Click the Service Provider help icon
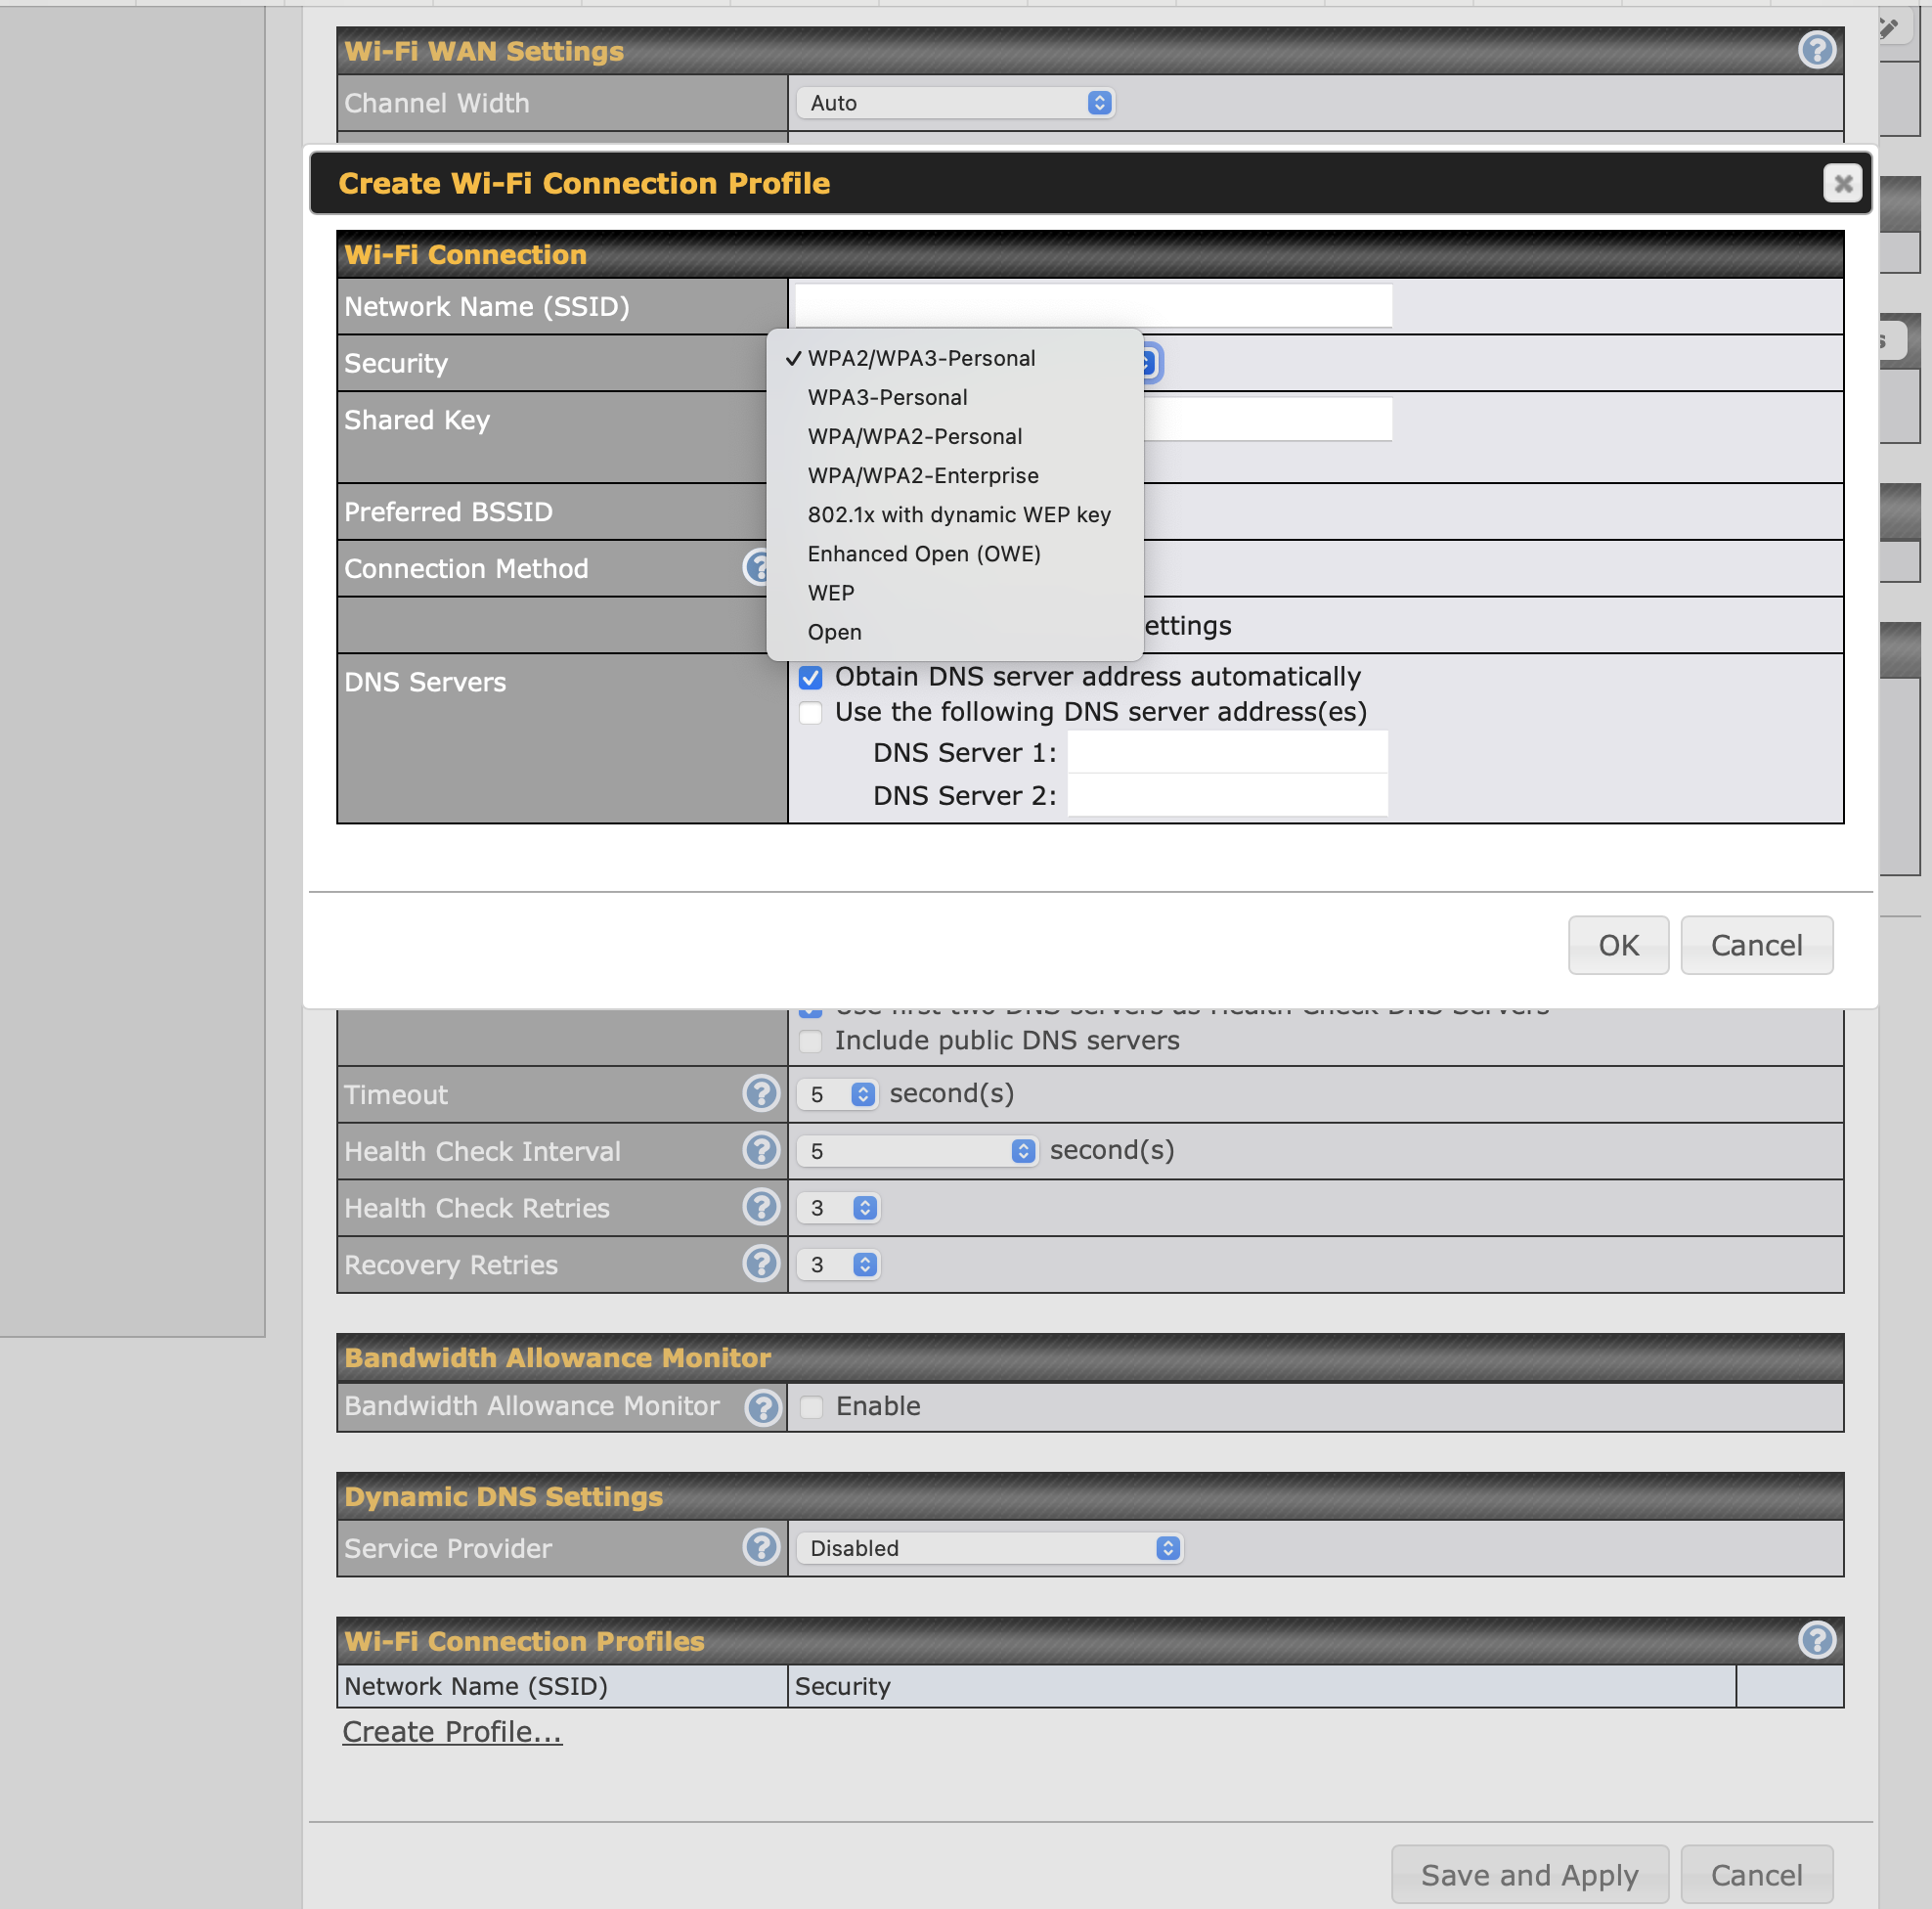The image size is (1932, 1909). (x=761, y=1547)
